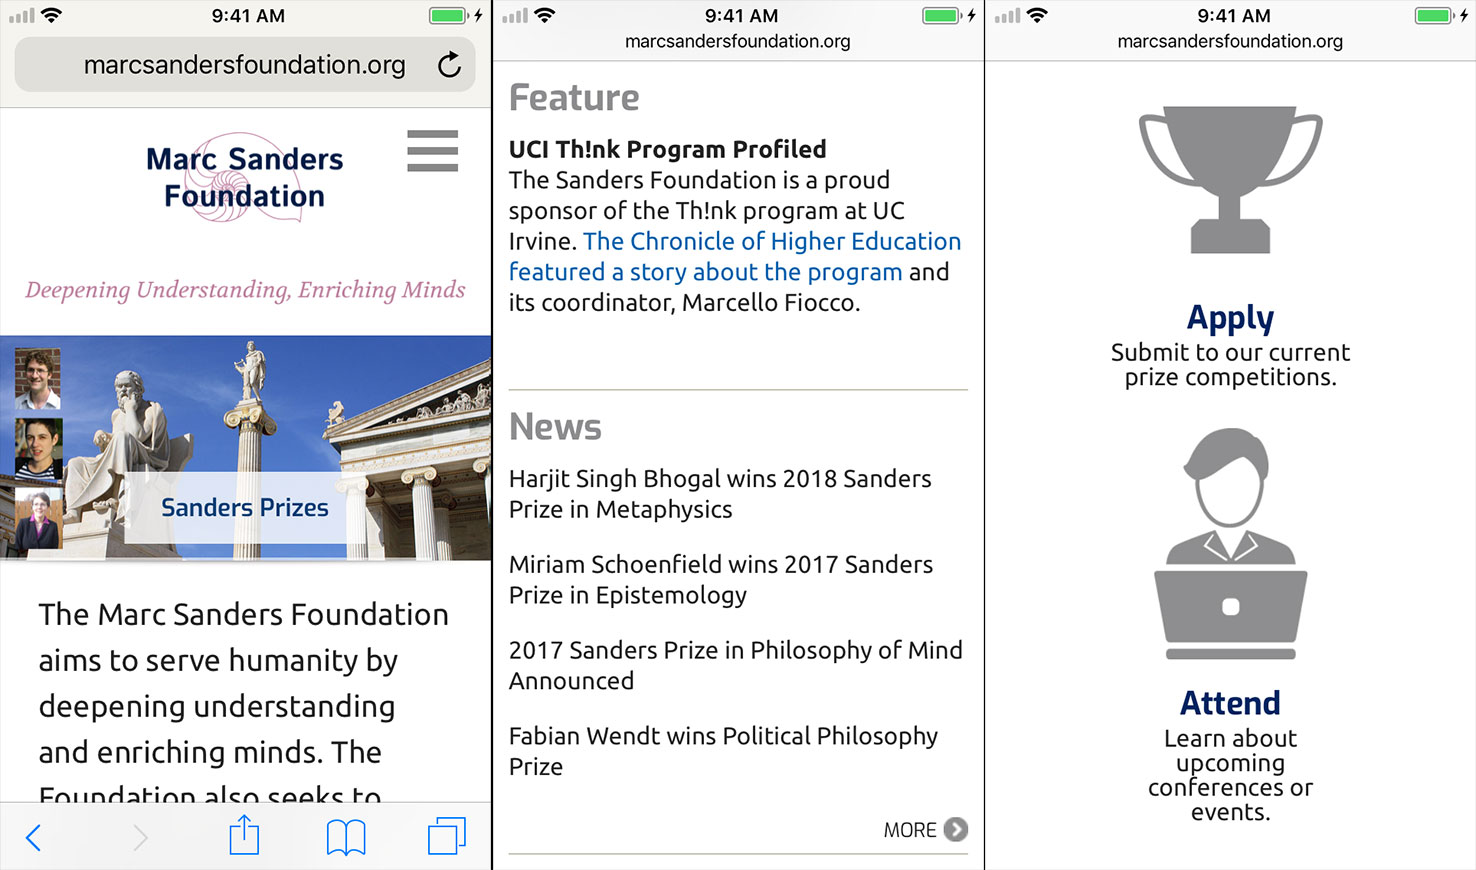Click the Apply heading link
1476x870 pixels.
[x=1230, y=318]
